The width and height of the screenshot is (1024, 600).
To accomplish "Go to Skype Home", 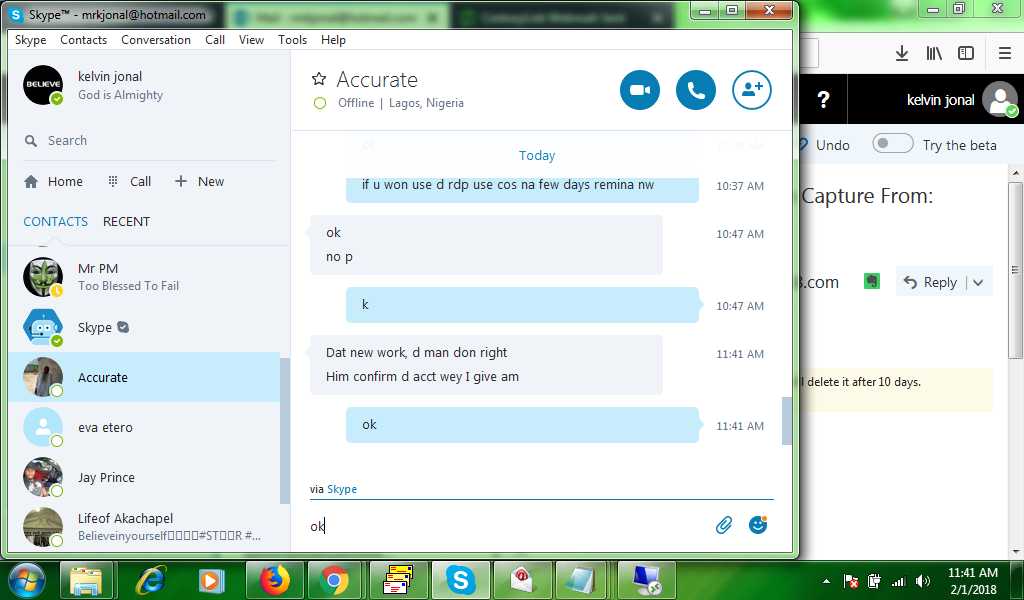I will 54,182.
